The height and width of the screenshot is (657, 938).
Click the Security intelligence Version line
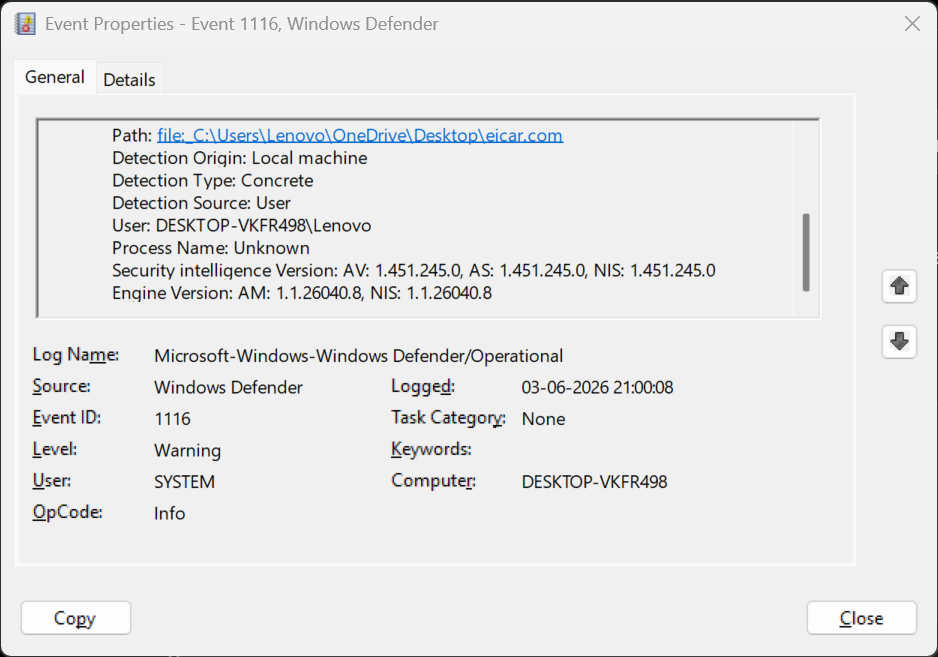pyautogui.click(x=413, y=270)
